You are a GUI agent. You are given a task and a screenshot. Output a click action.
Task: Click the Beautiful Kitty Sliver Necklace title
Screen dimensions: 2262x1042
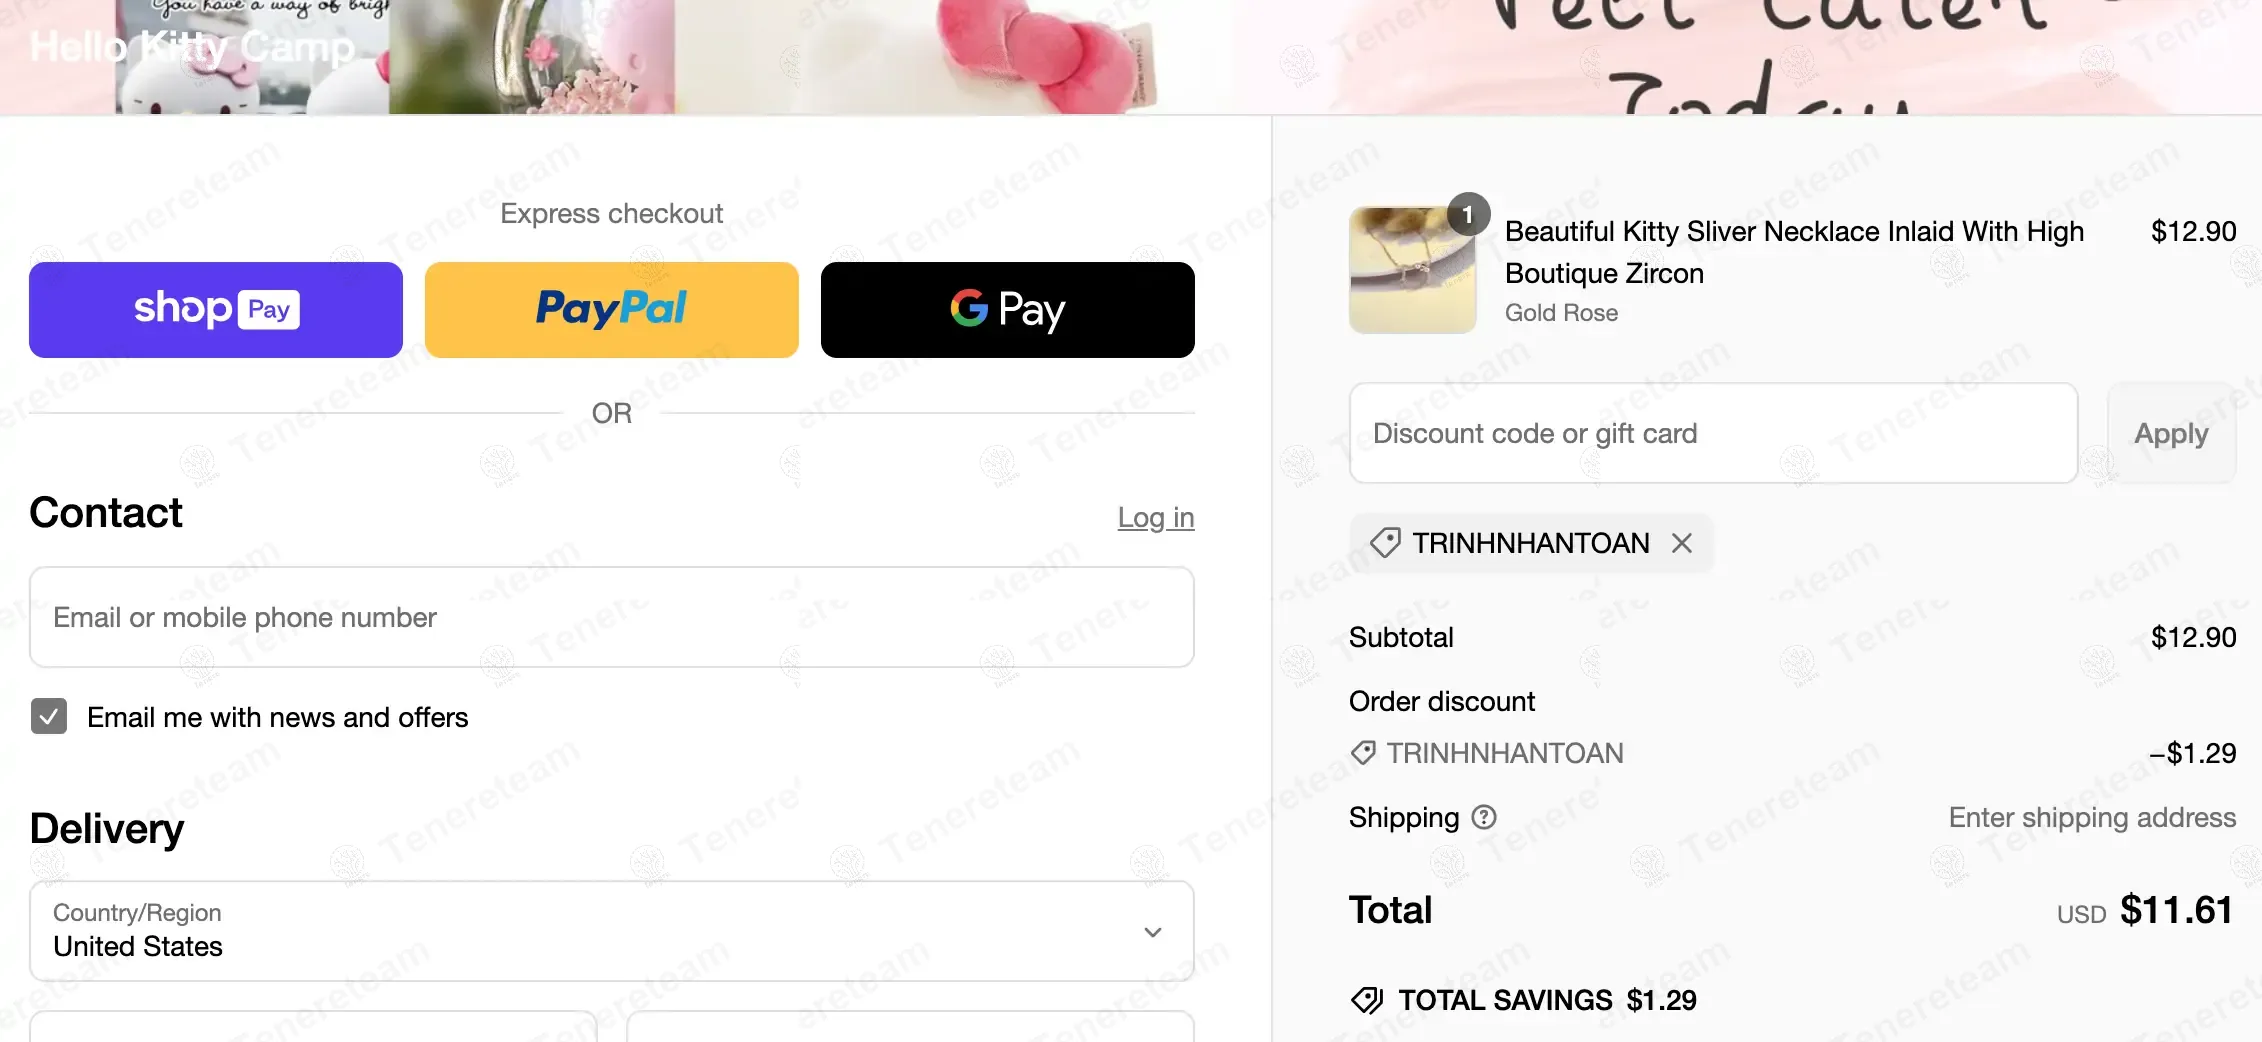pos(1794,252)
